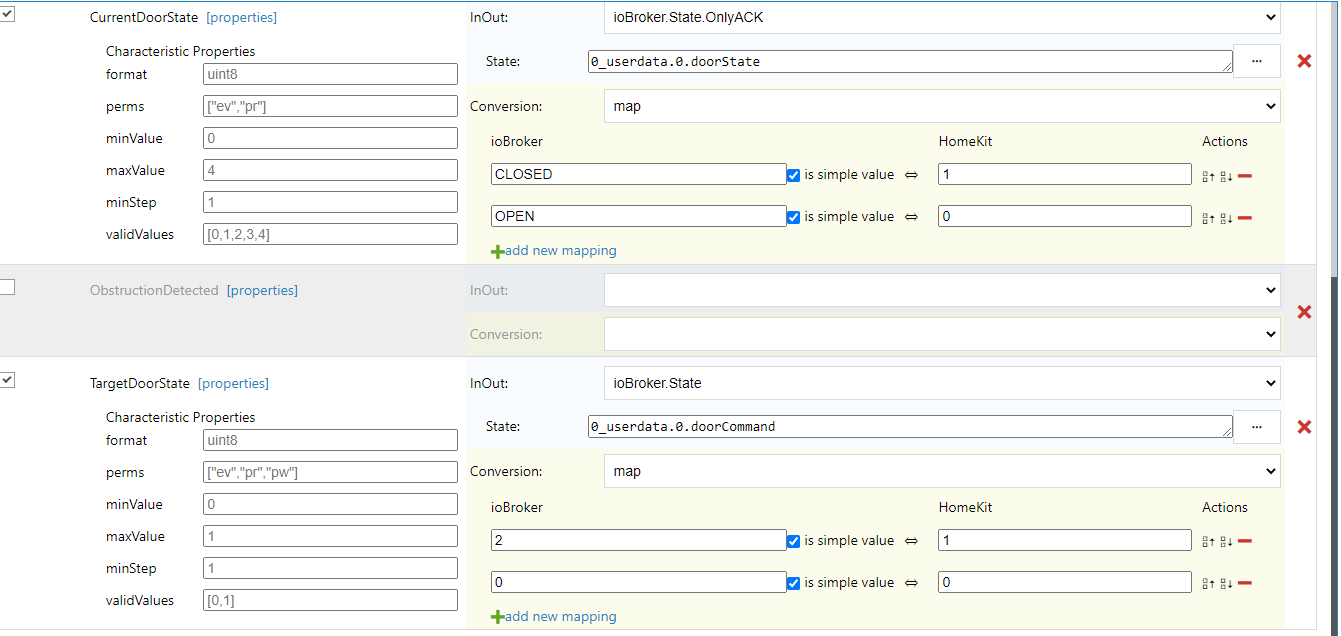Open the ObstructionDetected Conversion dropdown
This screenshot has height=636, width=1341.
(x=942, y=334)
